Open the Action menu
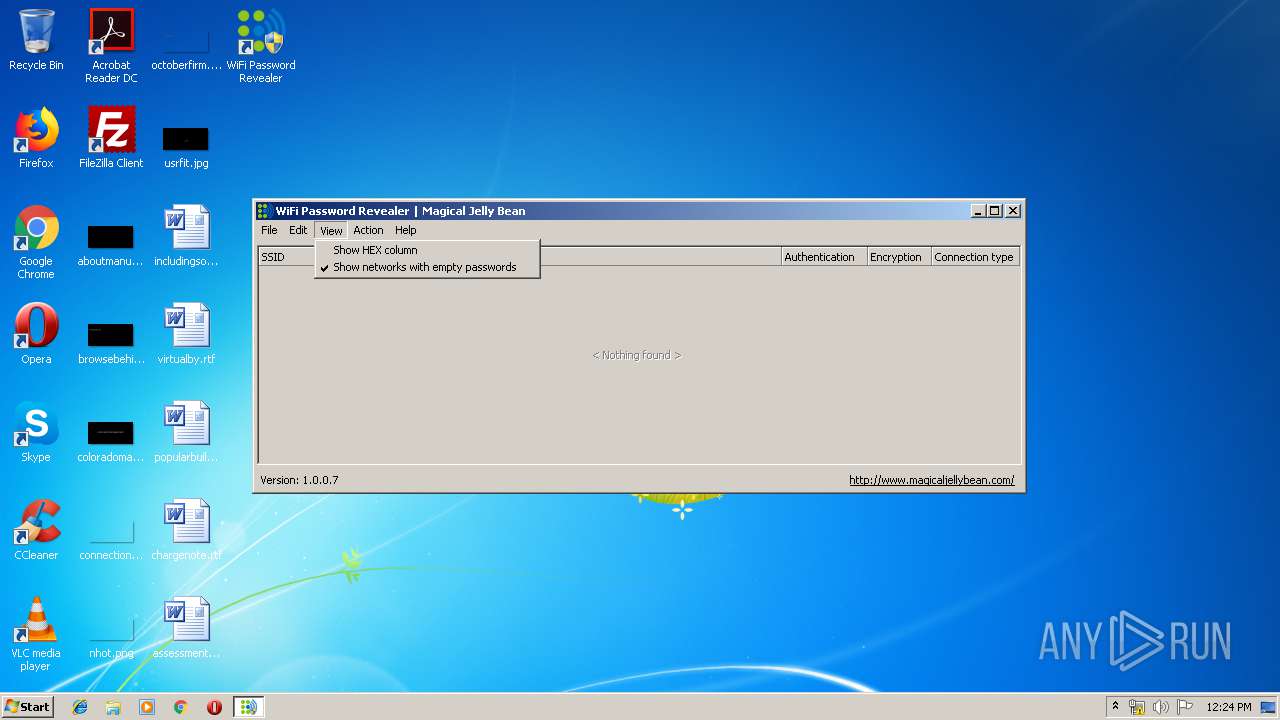 [368, 230]
